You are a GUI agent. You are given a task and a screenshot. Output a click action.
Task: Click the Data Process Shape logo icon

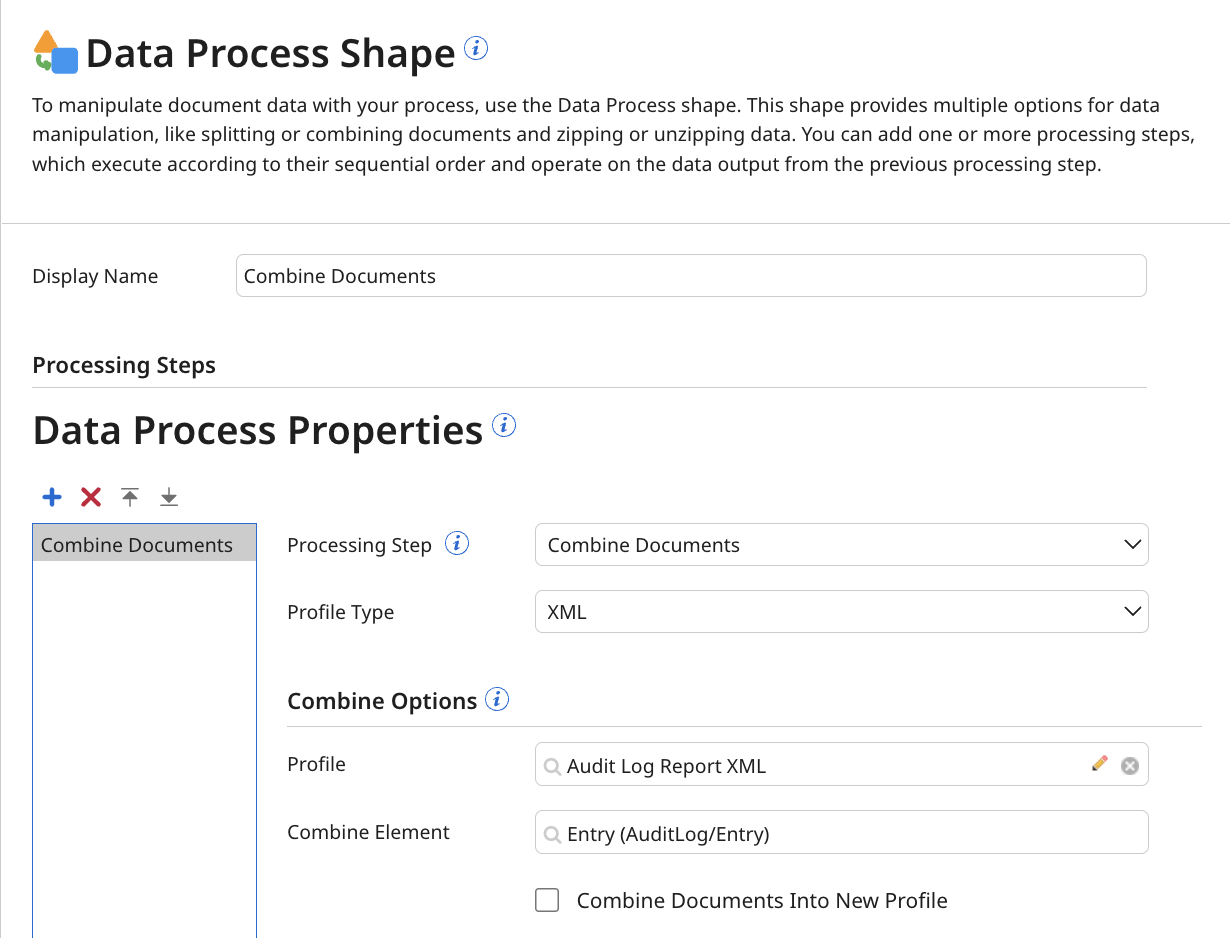(x=53, y=51)
